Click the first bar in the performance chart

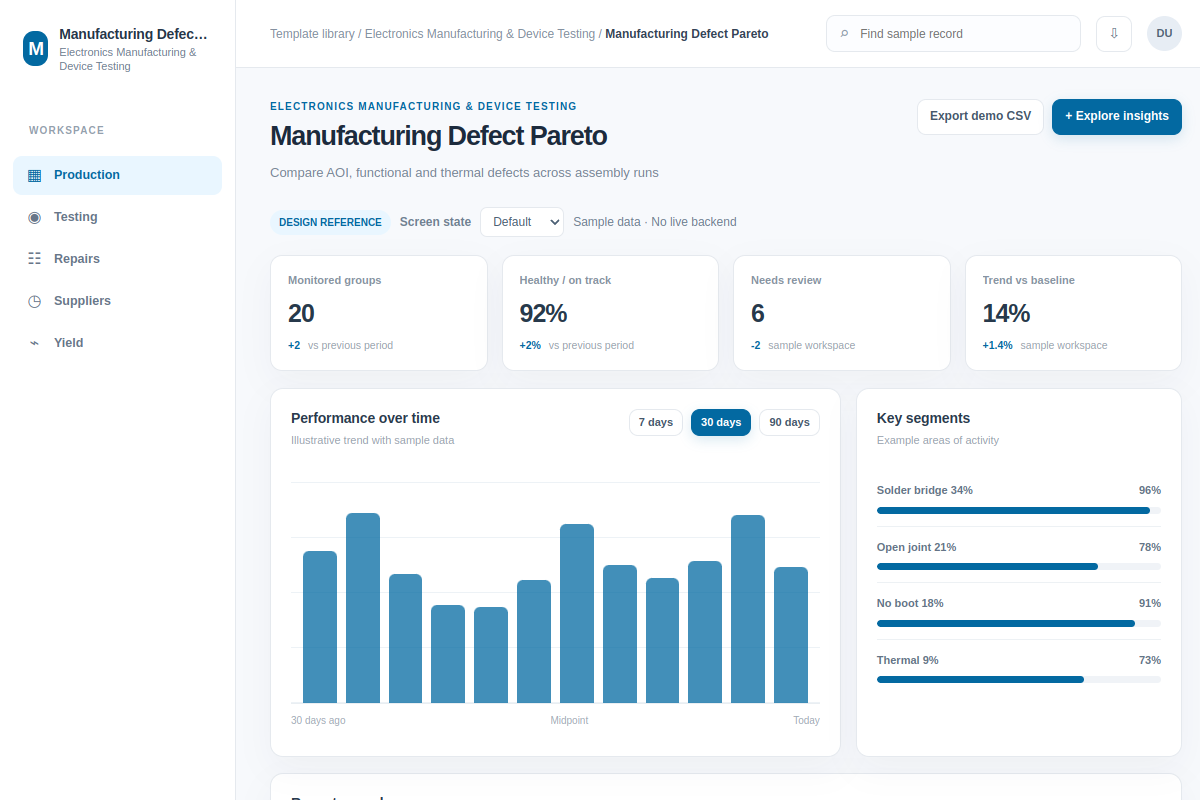(x=320, y=627)
